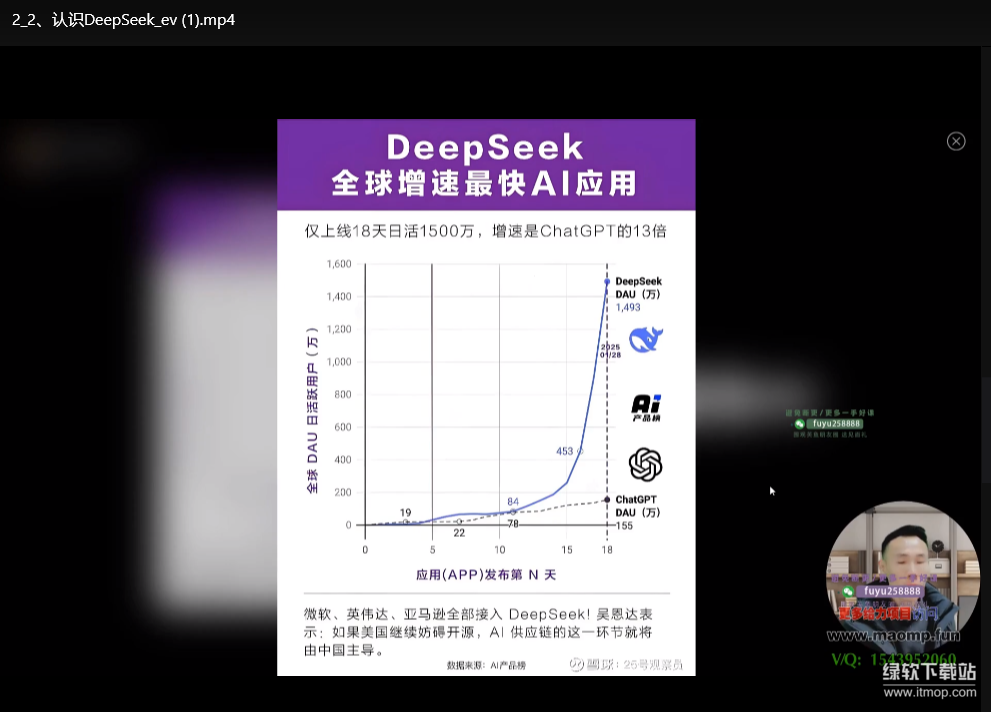The width and height of the screenshot is (991, 712).
Task: Click the x-axis tick label 10
Action: pos(499,550)
